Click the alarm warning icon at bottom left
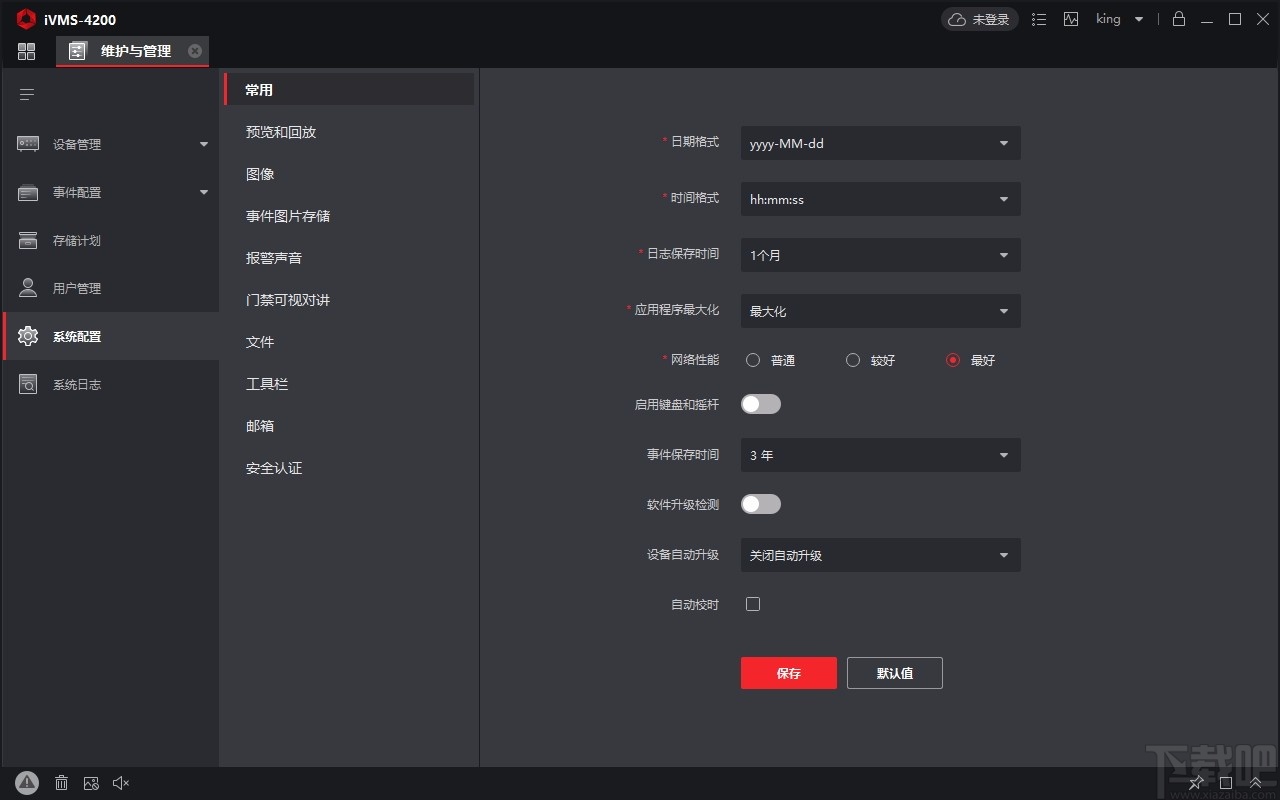 [27, 783]
